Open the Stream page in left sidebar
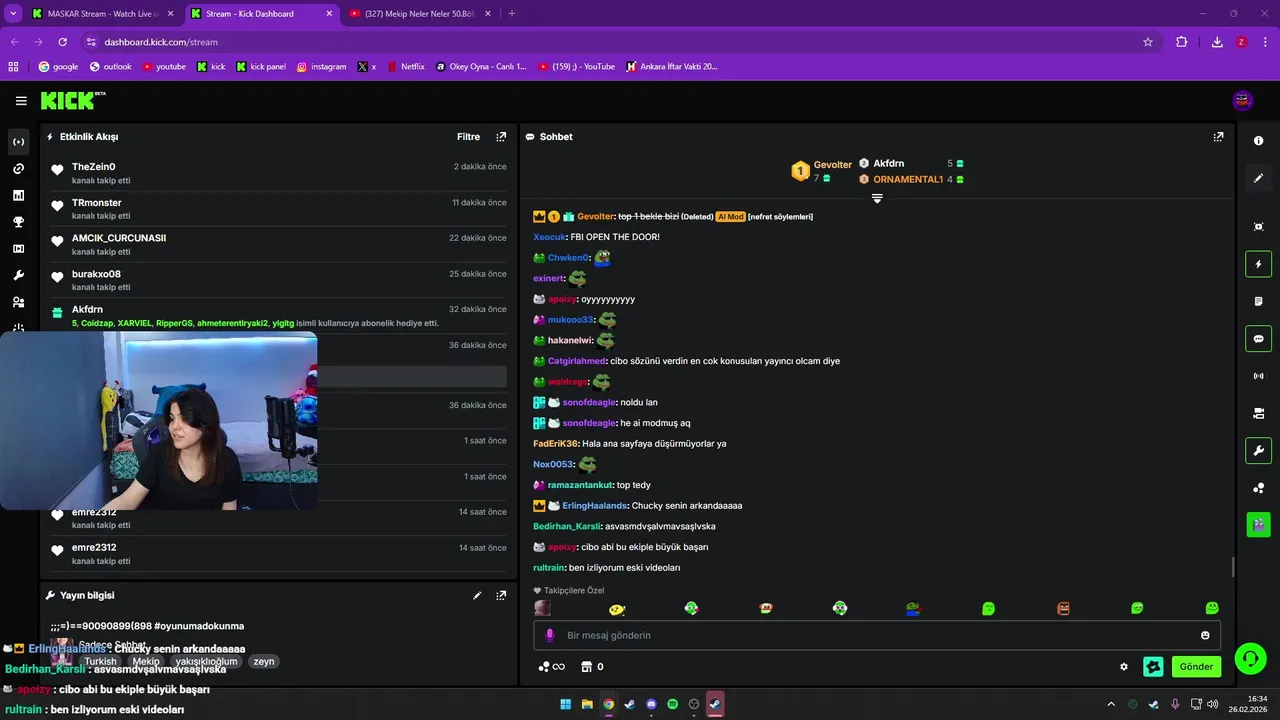The width and height of the screenshot is (1280, 720). pyautogui.click(x=18, y=142)
